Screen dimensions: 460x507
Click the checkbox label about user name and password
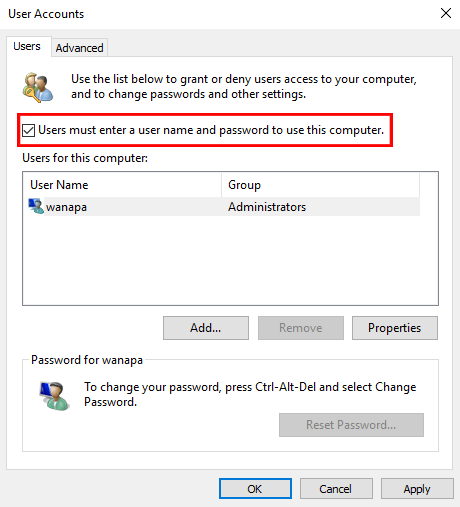(x=211, y=130)
